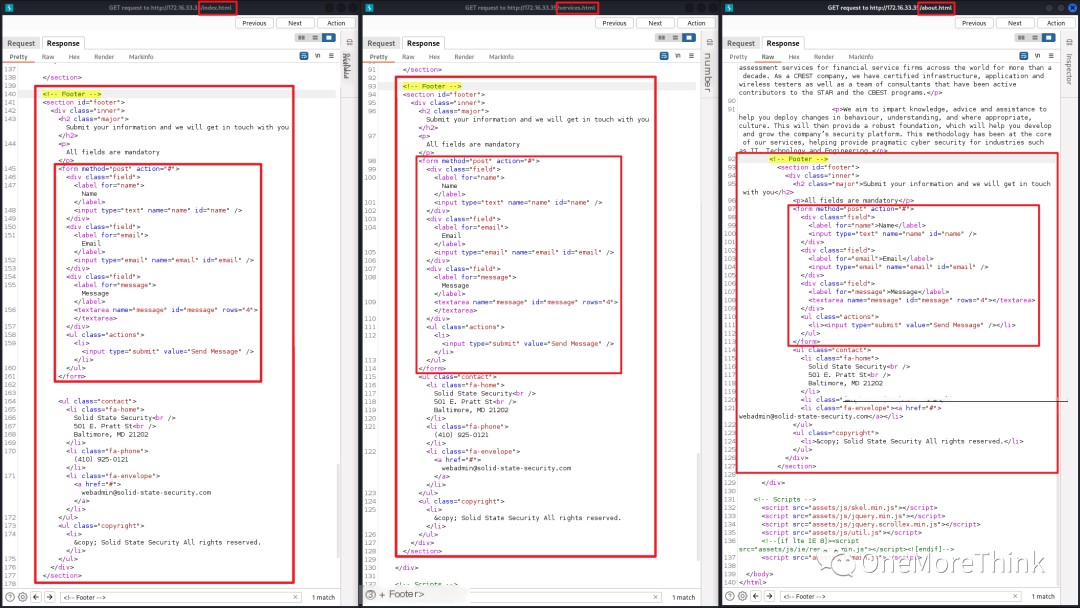Switch about.html window to side-by-side layout

tap(1021, 38)
